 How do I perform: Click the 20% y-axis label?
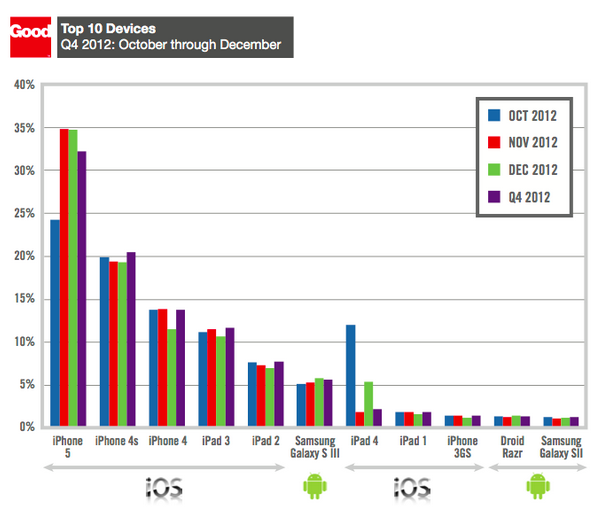click(x=24, y=256)
